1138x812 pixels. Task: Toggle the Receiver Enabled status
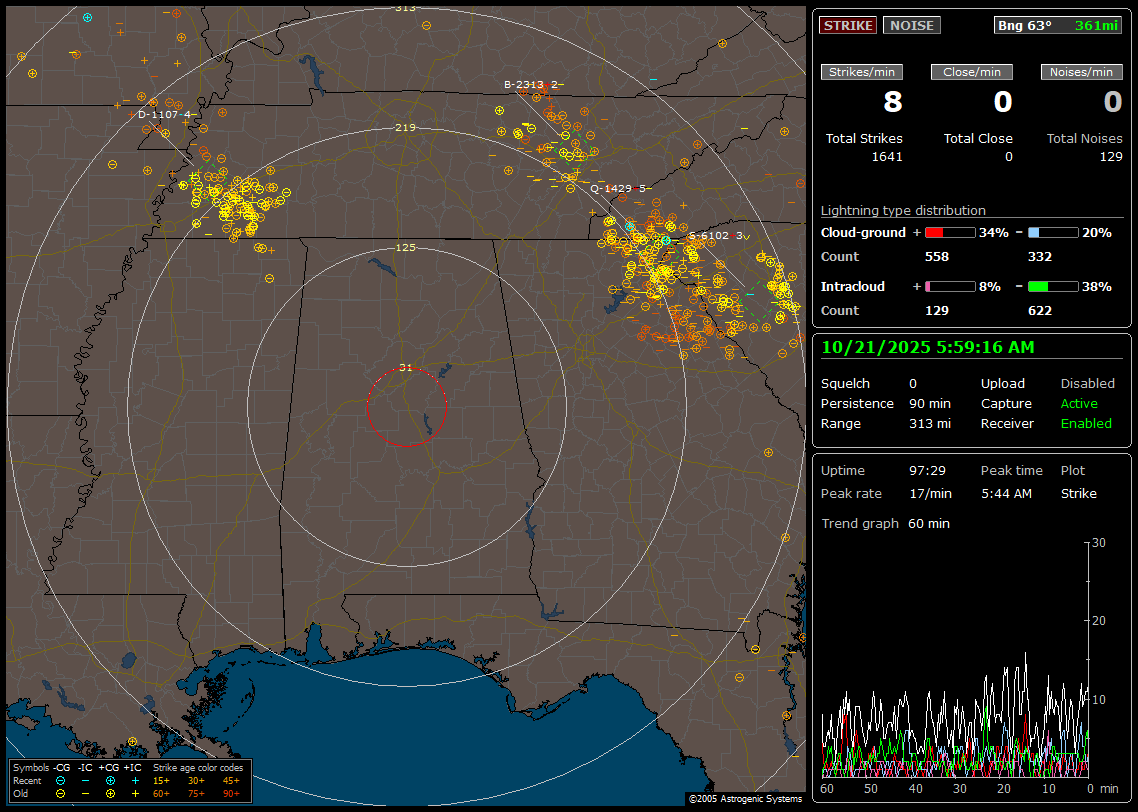tap(1086, 423)
